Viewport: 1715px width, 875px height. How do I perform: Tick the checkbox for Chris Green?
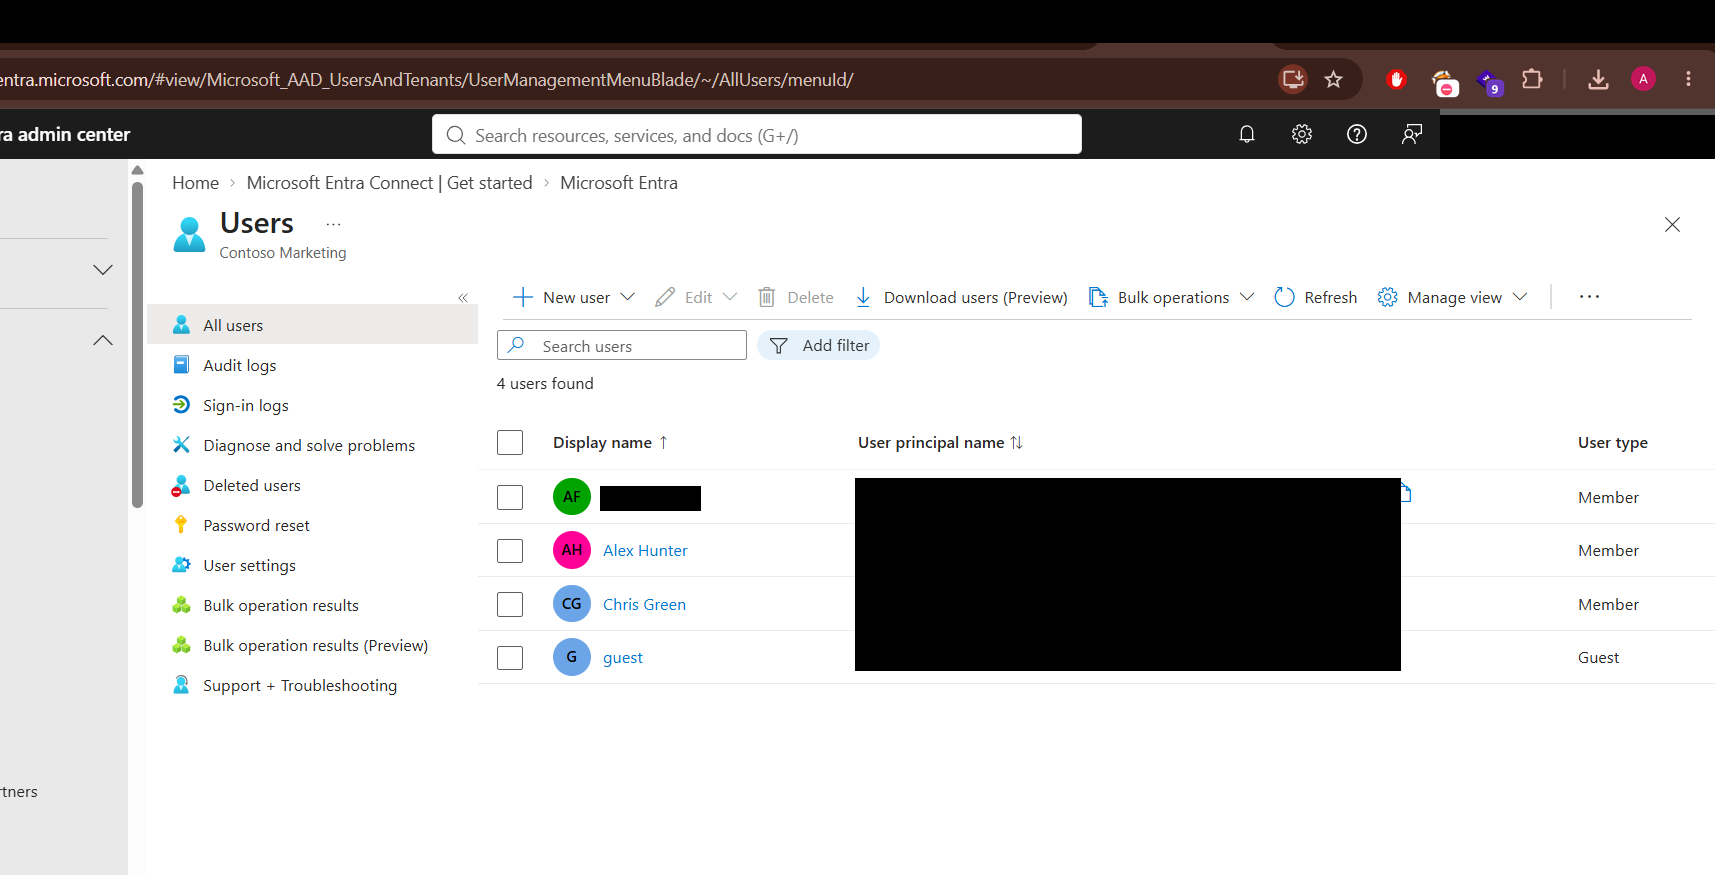coord(510,605)
